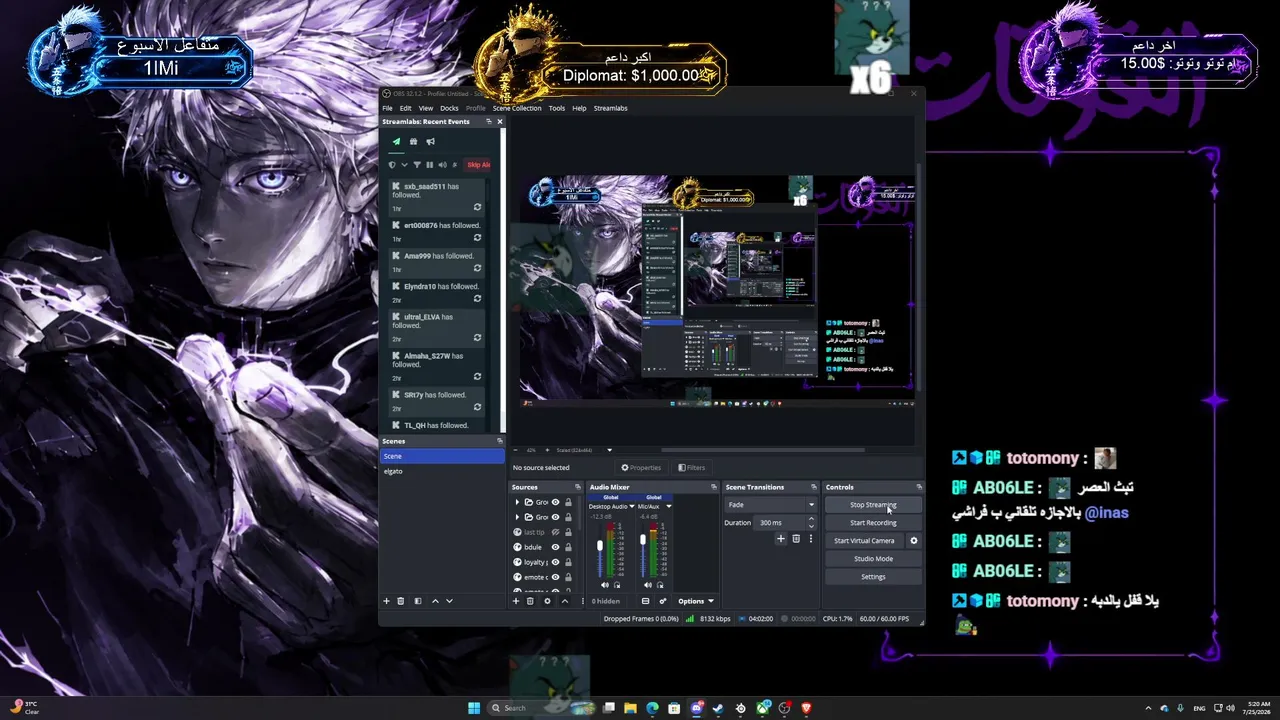Viewport: 1280px width, 720px height.
Task: Open the gift icon tab in Streamlabs
Action: coord(413,142)
